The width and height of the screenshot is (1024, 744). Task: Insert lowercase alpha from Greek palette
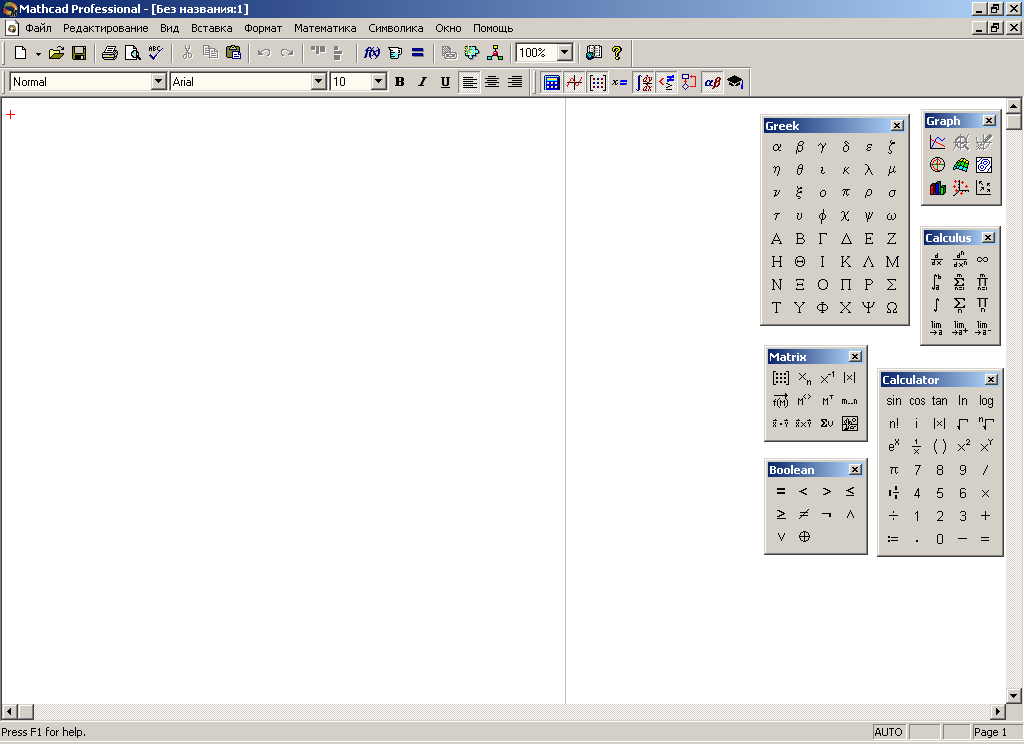point(776,147)
